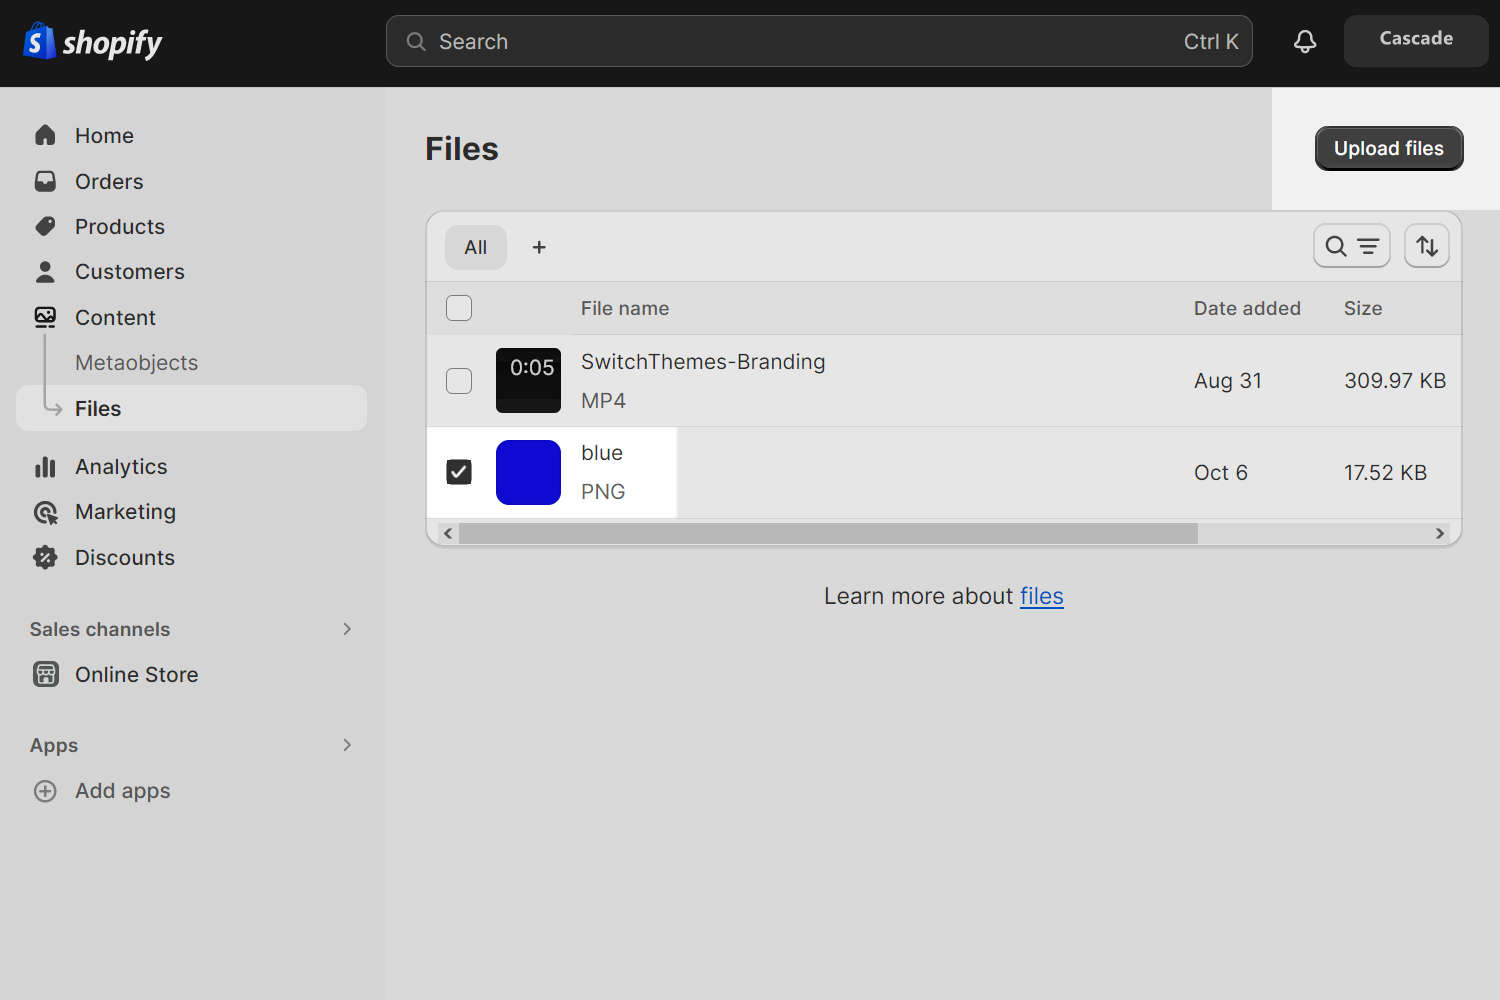Image resolution: width=1500 pixels, height=1000 pixels.
Task: Click the Products tag icon
Action: [x=45, y=226]
